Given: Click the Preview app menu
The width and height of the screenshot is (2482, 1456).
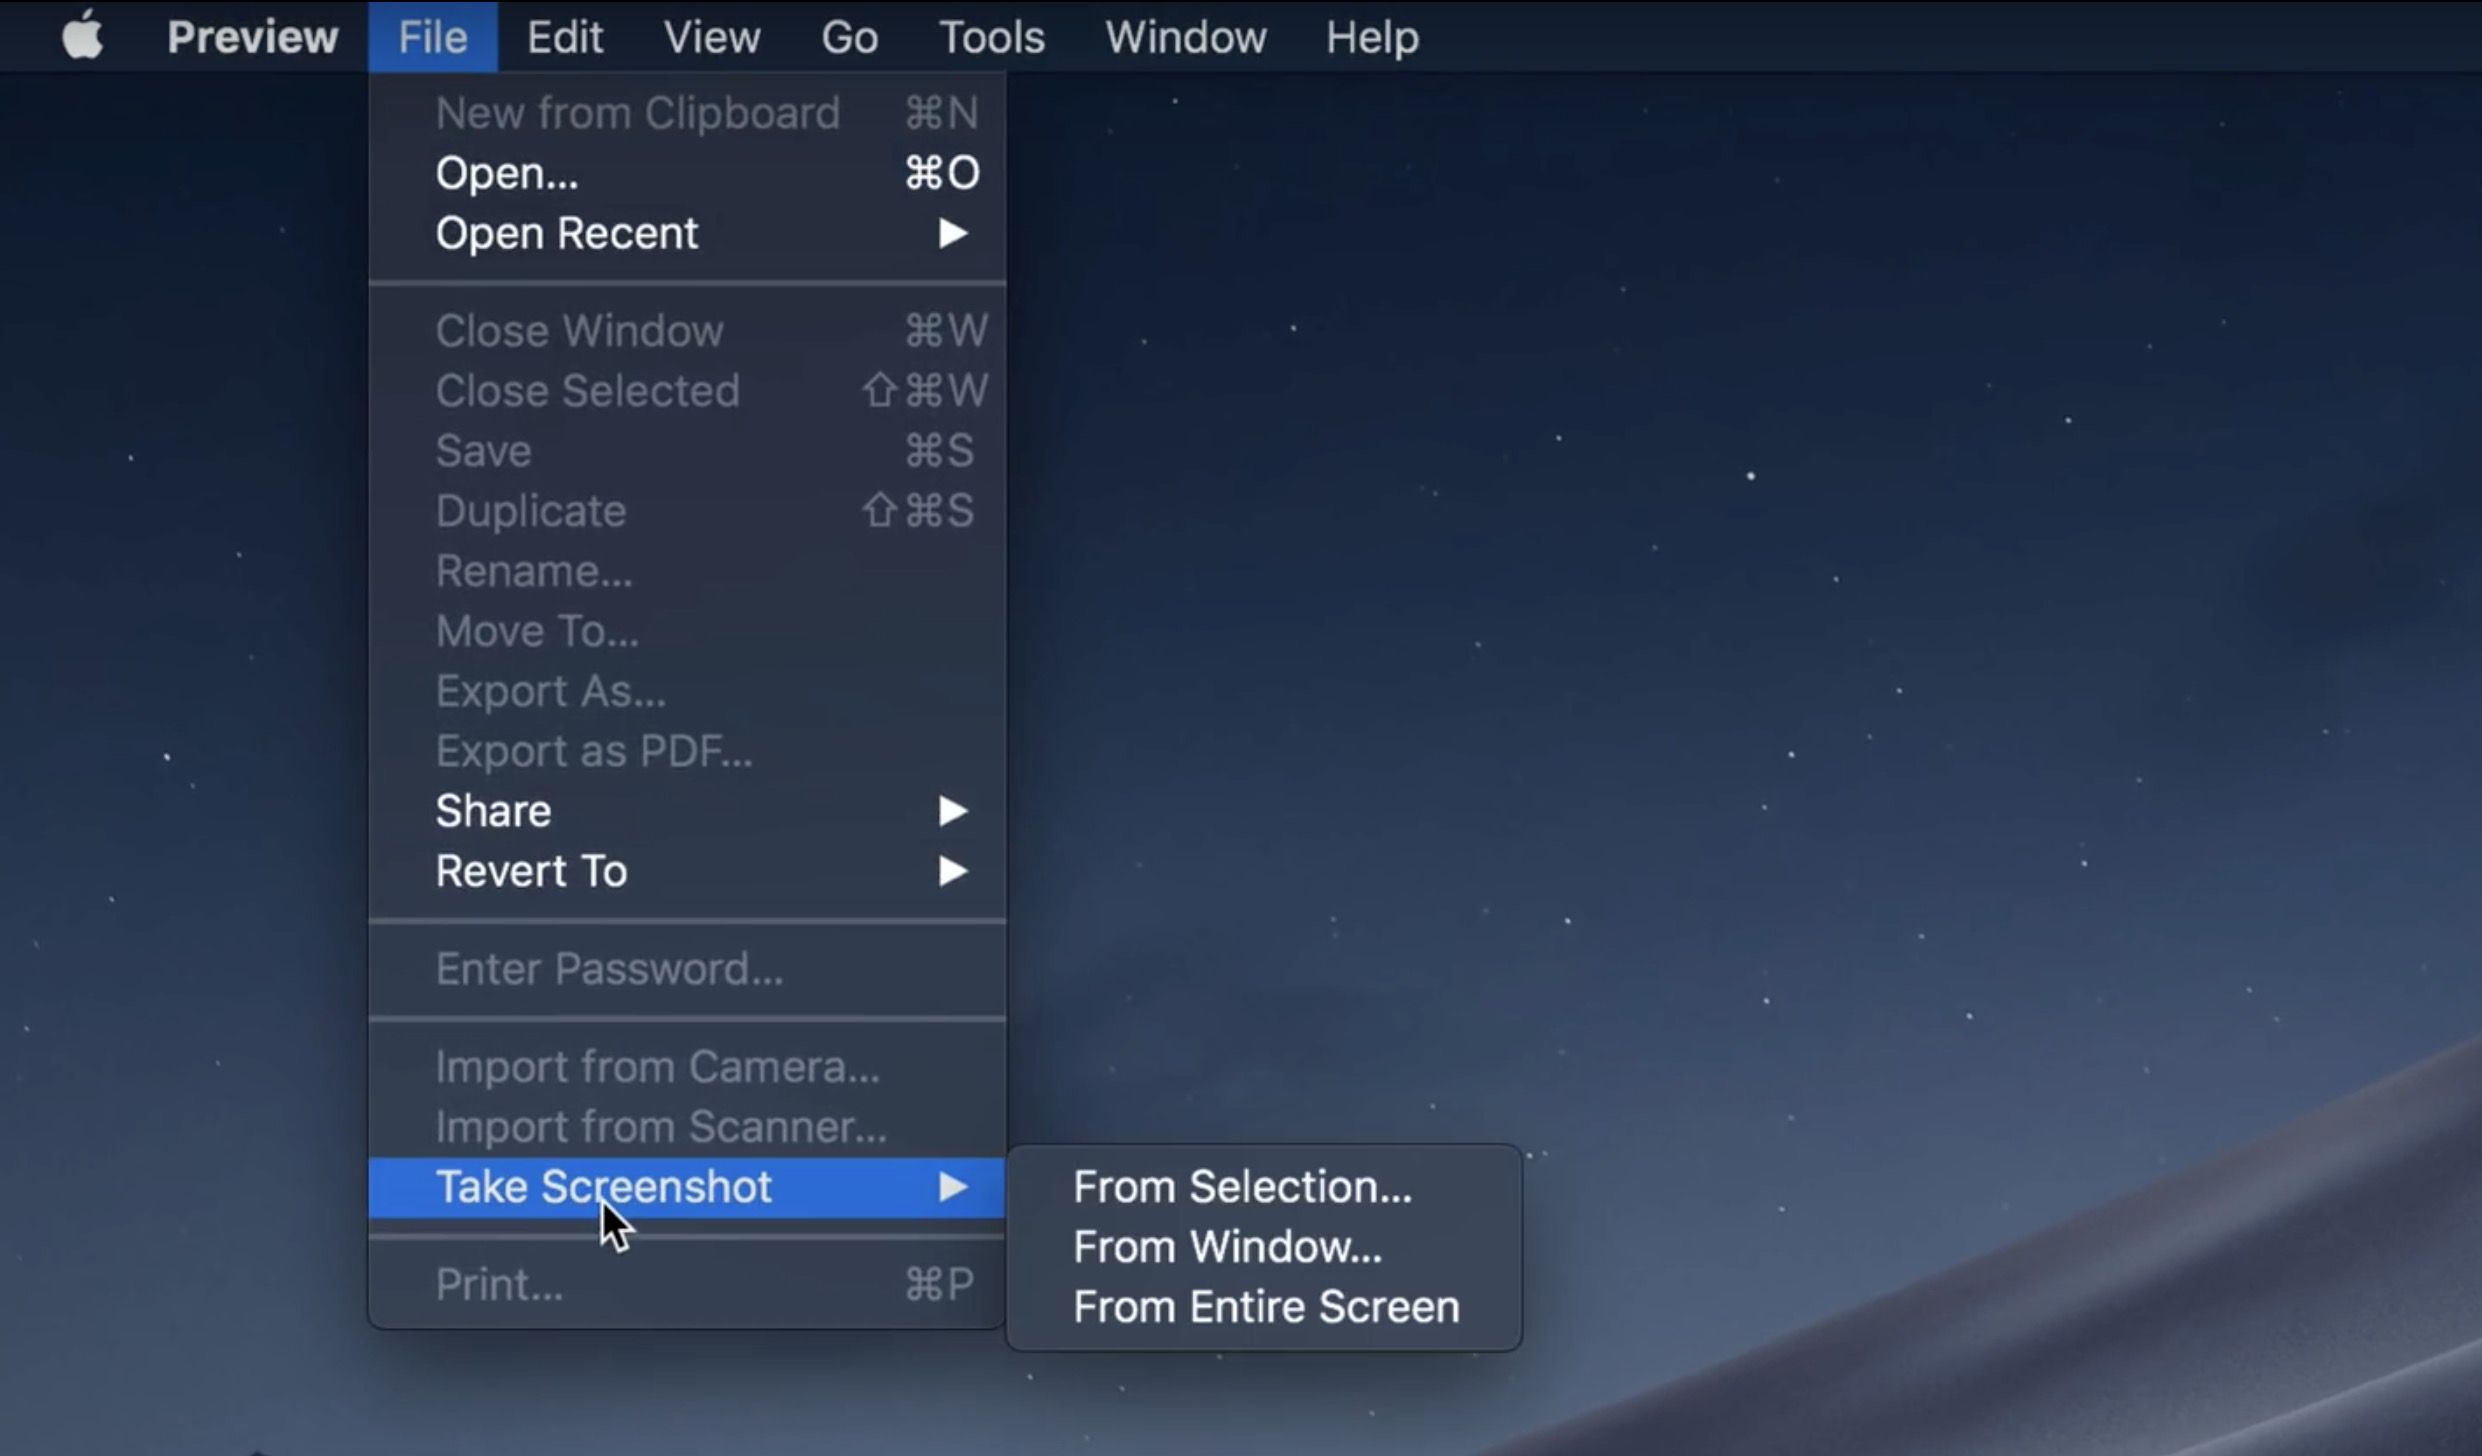Looking at the screenshot, I should (252, 37).
